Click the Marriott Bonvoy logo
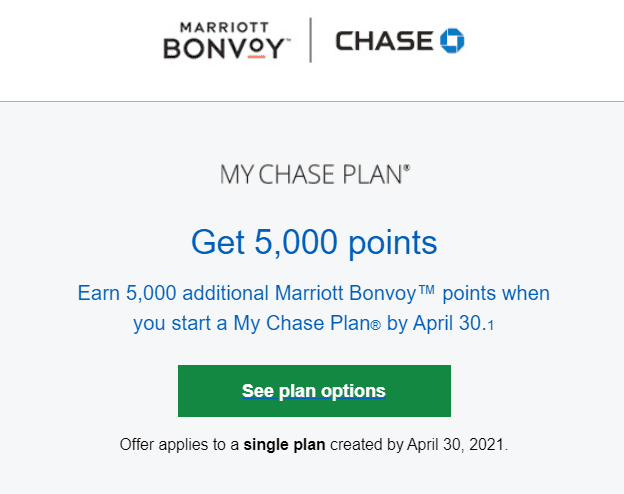 pos(227,41)
